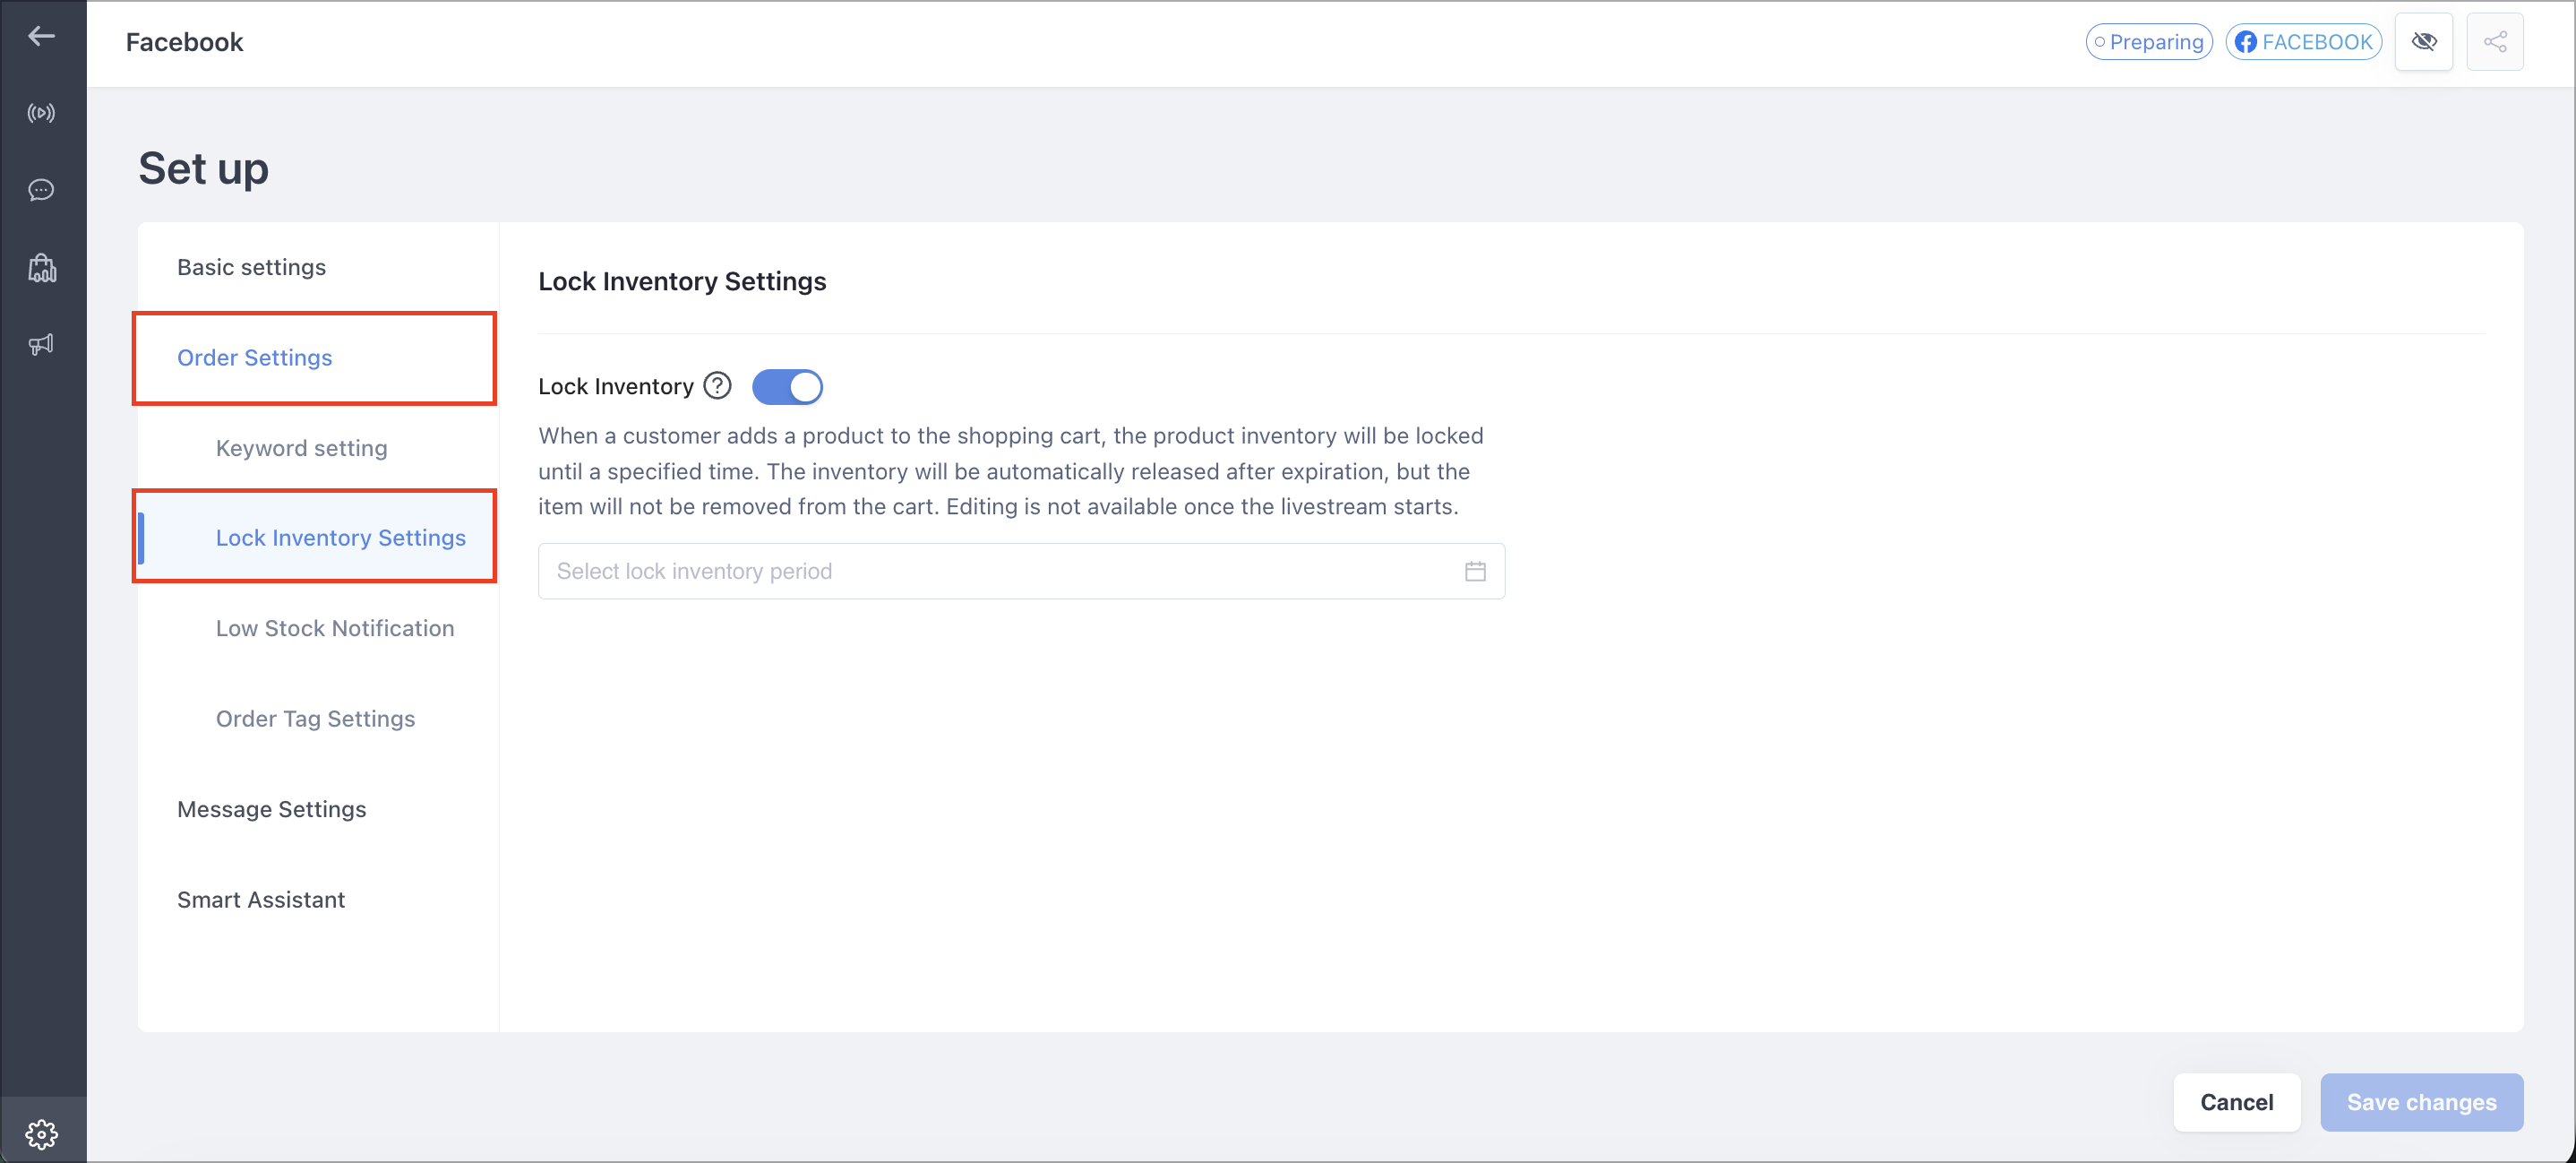2576x1163 pixels.
Task: Open the megaphone campaigns sidebar icon
Action: (41, 345)
